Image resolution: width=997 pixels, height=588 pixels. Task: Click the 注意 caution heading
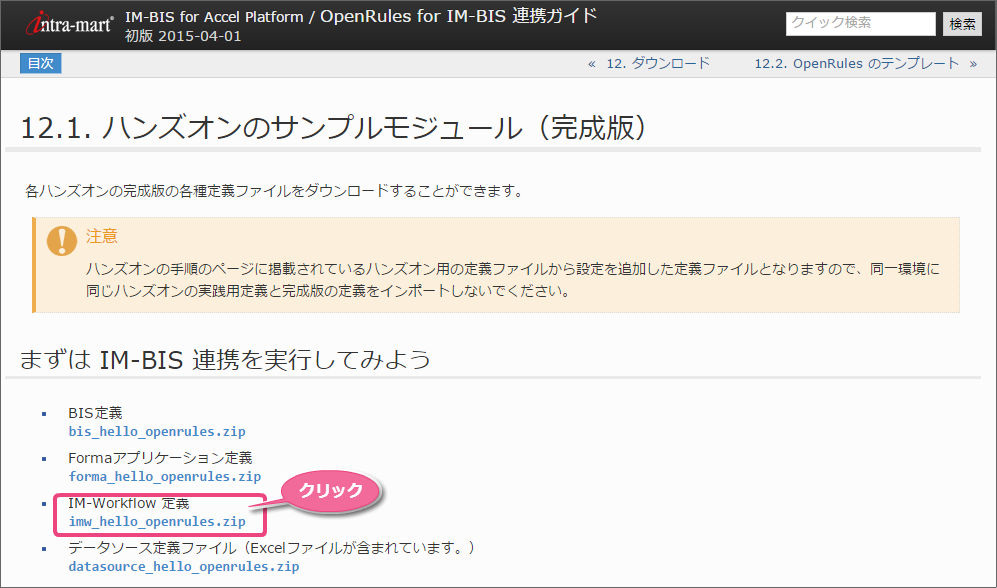pos(102,236)
